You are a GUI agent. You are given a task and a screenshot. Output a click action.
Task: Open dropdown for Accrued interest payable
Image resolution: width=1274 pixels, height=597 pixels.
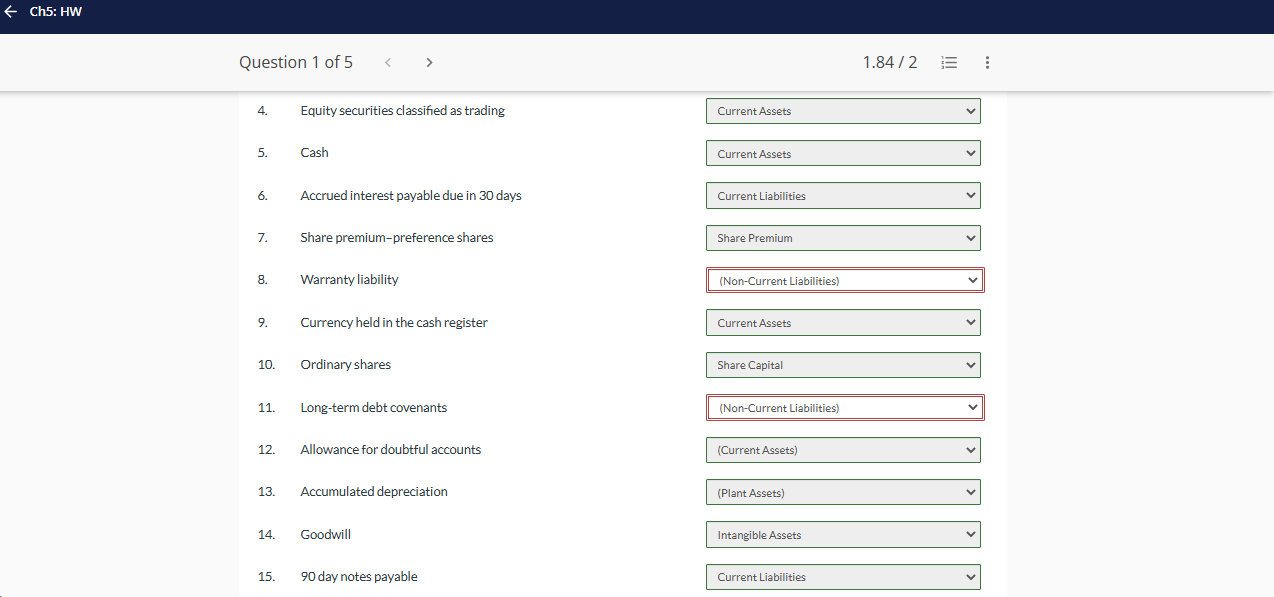tap(843, 196)
